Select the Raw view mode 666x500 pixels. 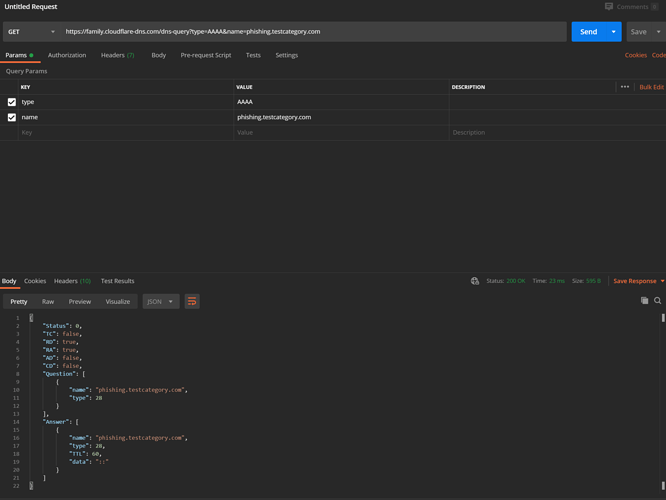(x=48, y=301)
